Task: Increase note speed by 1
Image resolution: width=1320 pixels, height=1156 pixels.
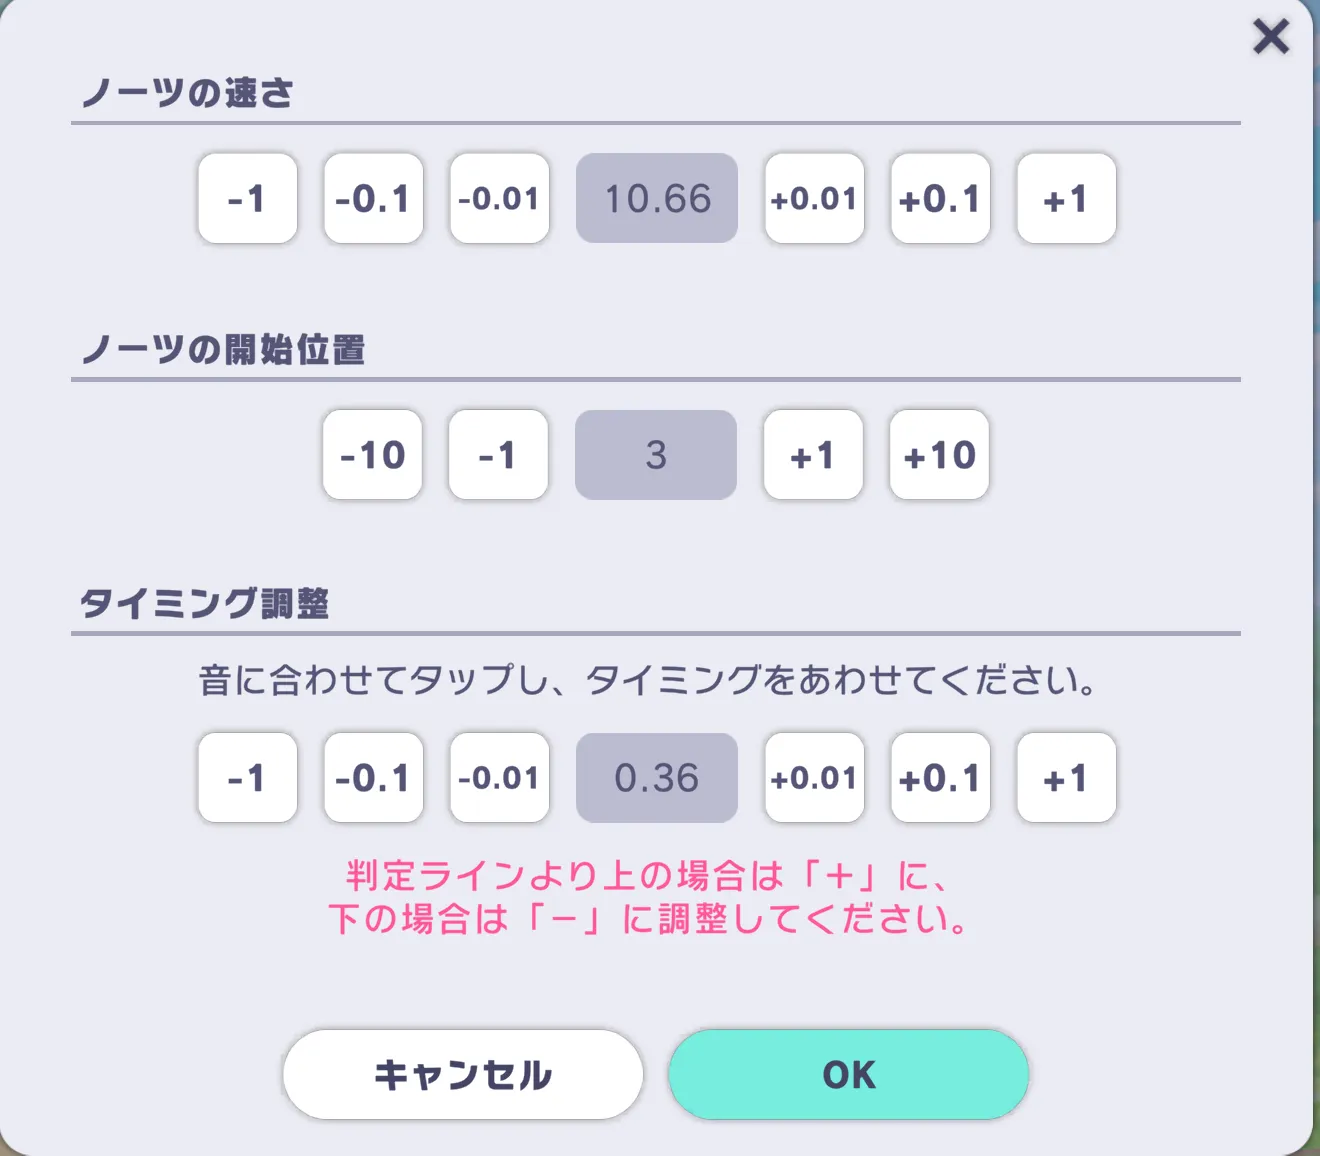Action: (x=1066, y=198)
